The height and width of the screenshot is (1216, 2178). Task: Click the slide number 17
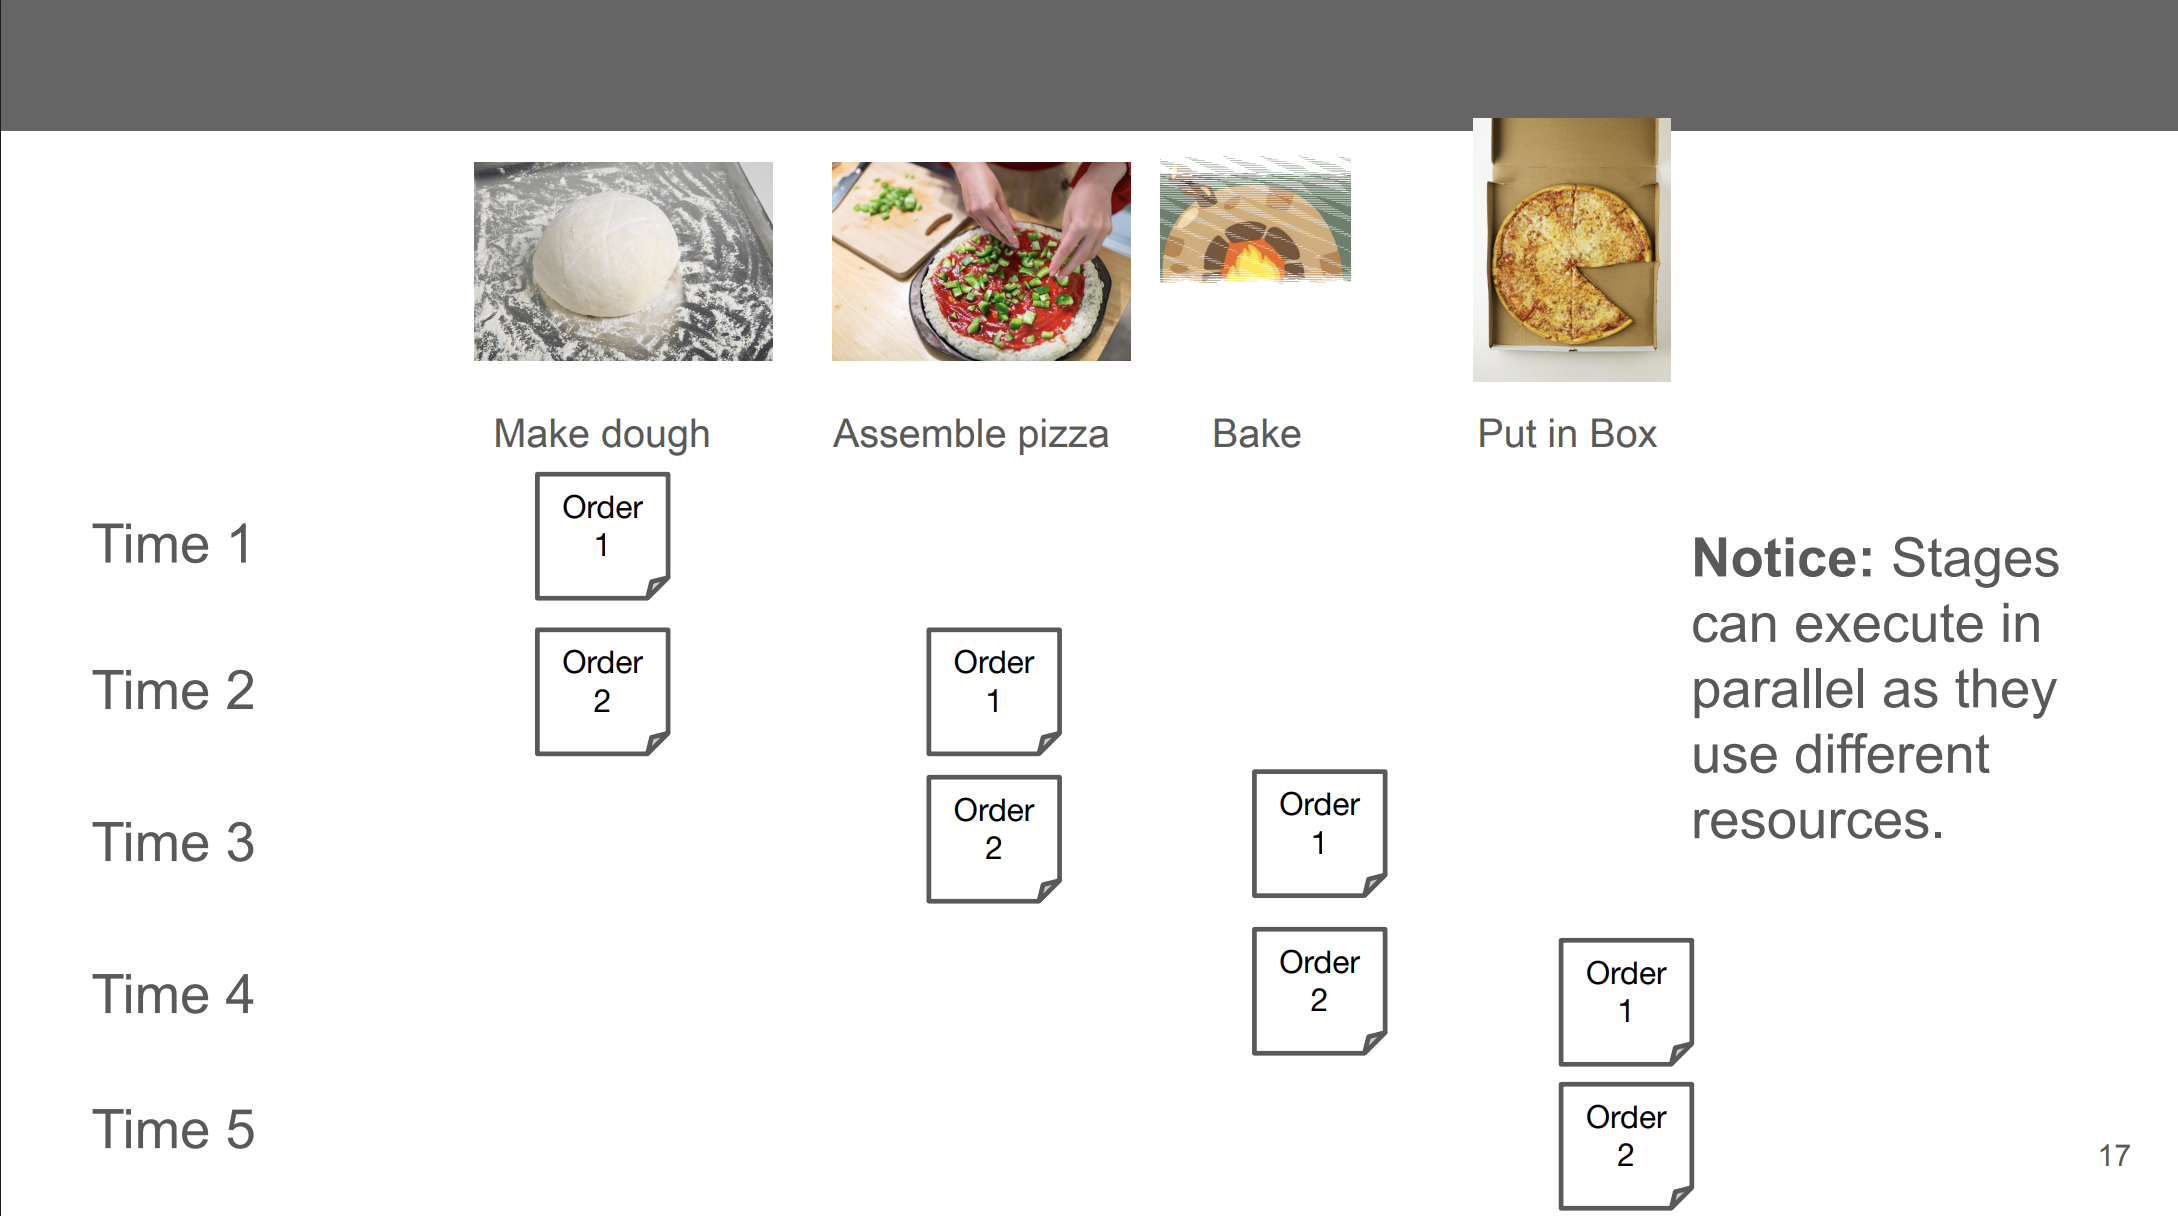(2114, 1156)
